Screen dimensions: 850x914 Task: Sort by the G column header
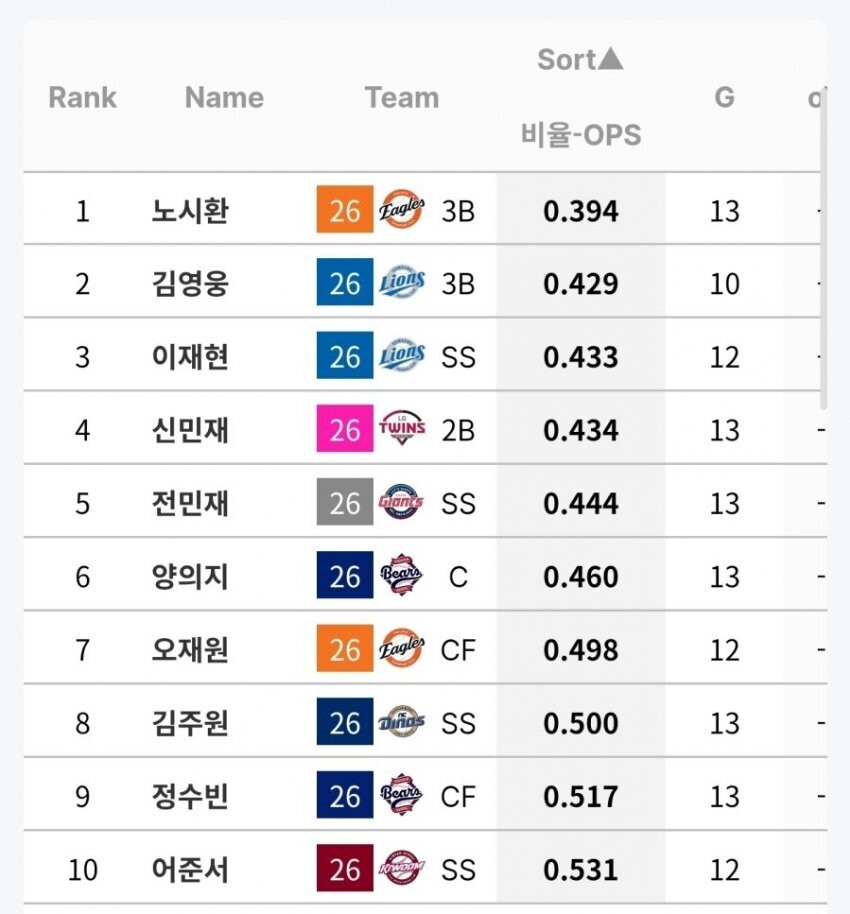tap(724, 97)
